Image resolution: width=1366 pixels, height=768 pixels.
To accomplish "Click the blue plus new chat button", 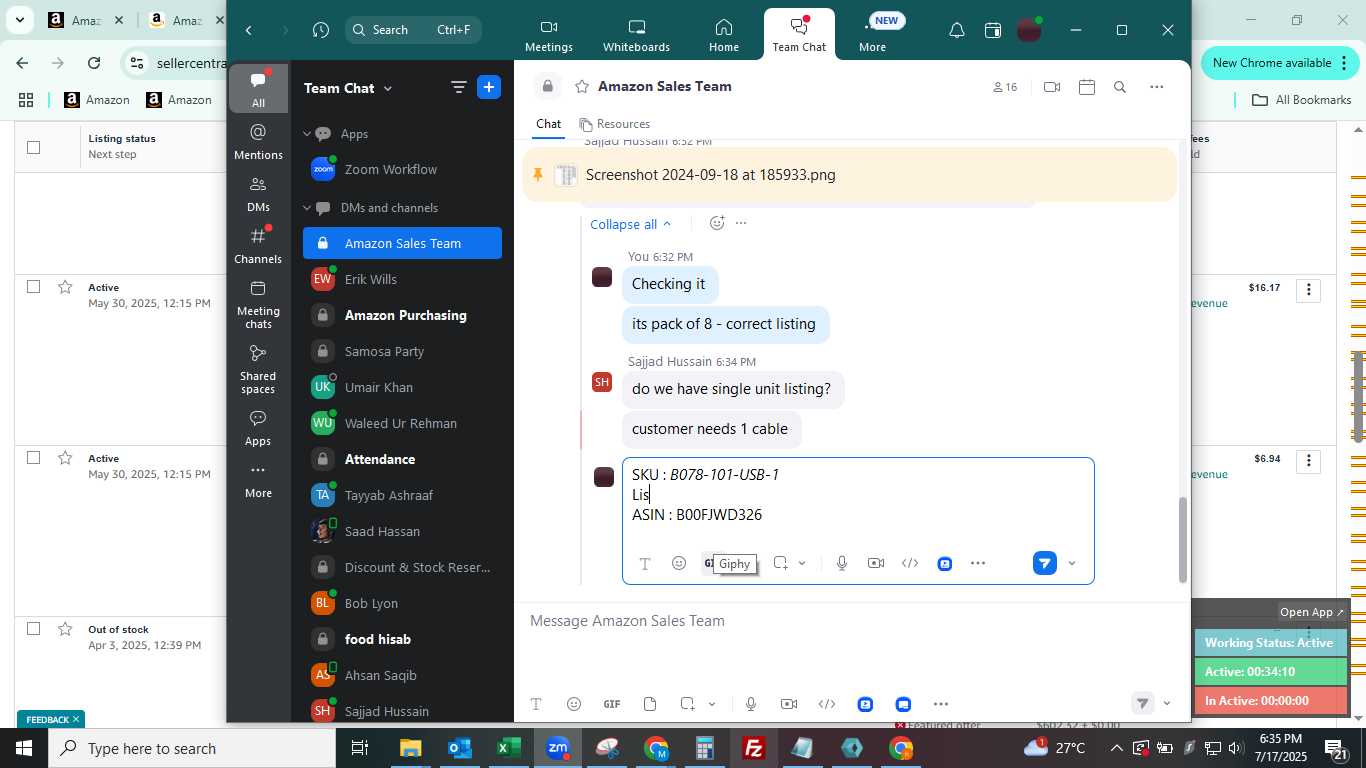I will (489, 87).
